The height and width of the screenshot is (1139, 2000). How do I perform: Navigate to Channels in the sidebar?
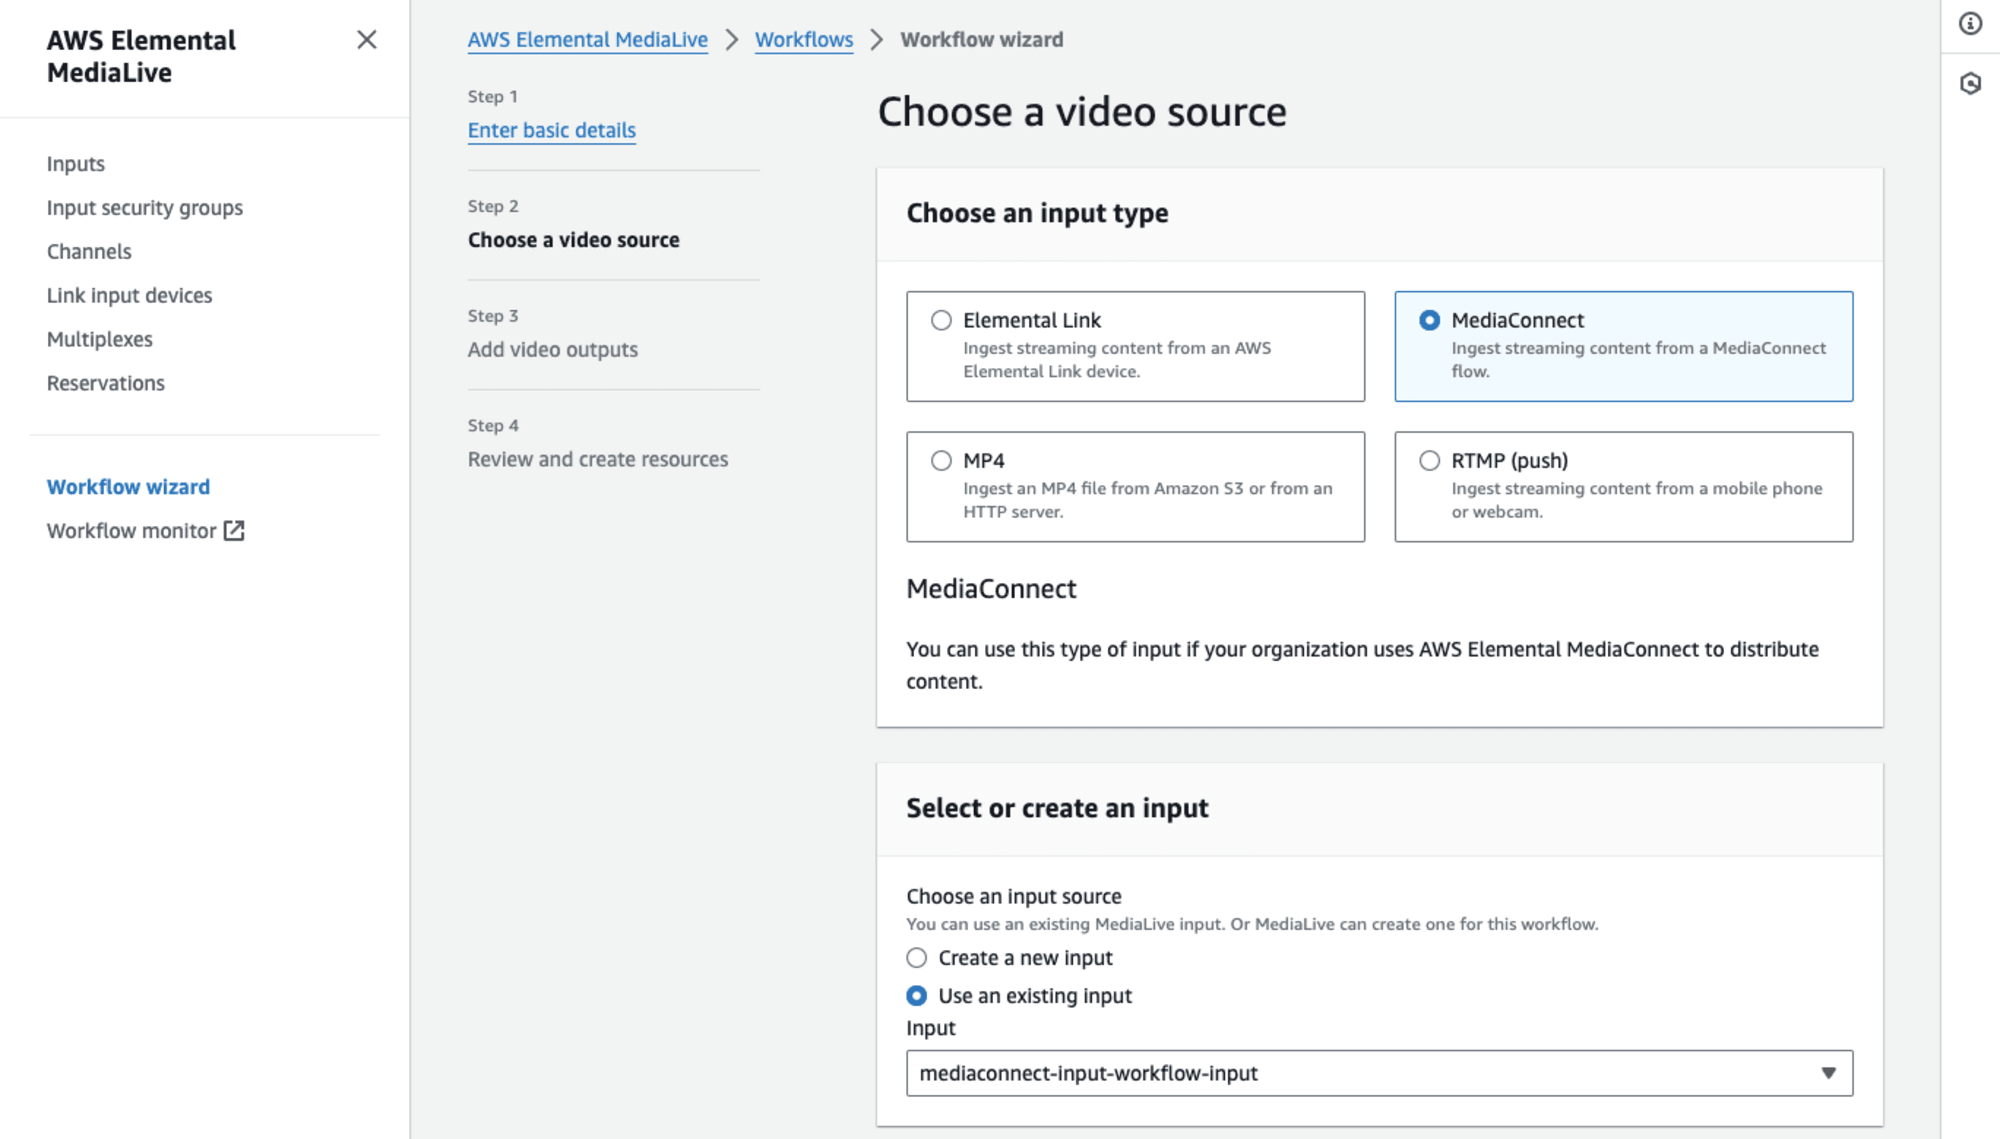[89, 250]
